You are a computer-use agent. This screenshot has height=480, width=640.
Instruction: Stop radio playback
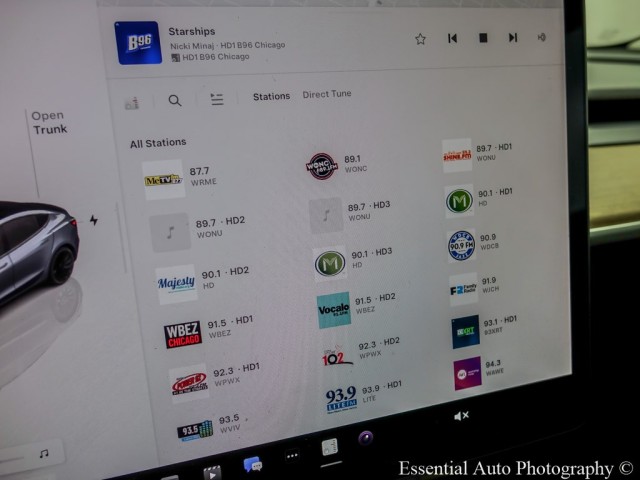coord(482,38)
